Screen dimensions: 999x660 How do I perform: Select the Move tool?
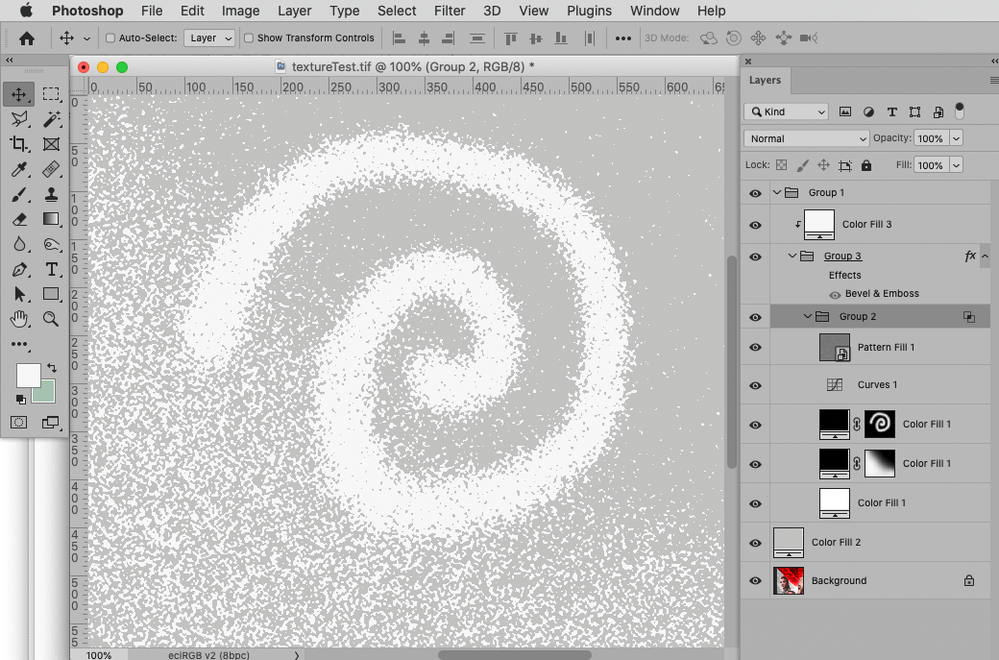click(x=18, y=94)
